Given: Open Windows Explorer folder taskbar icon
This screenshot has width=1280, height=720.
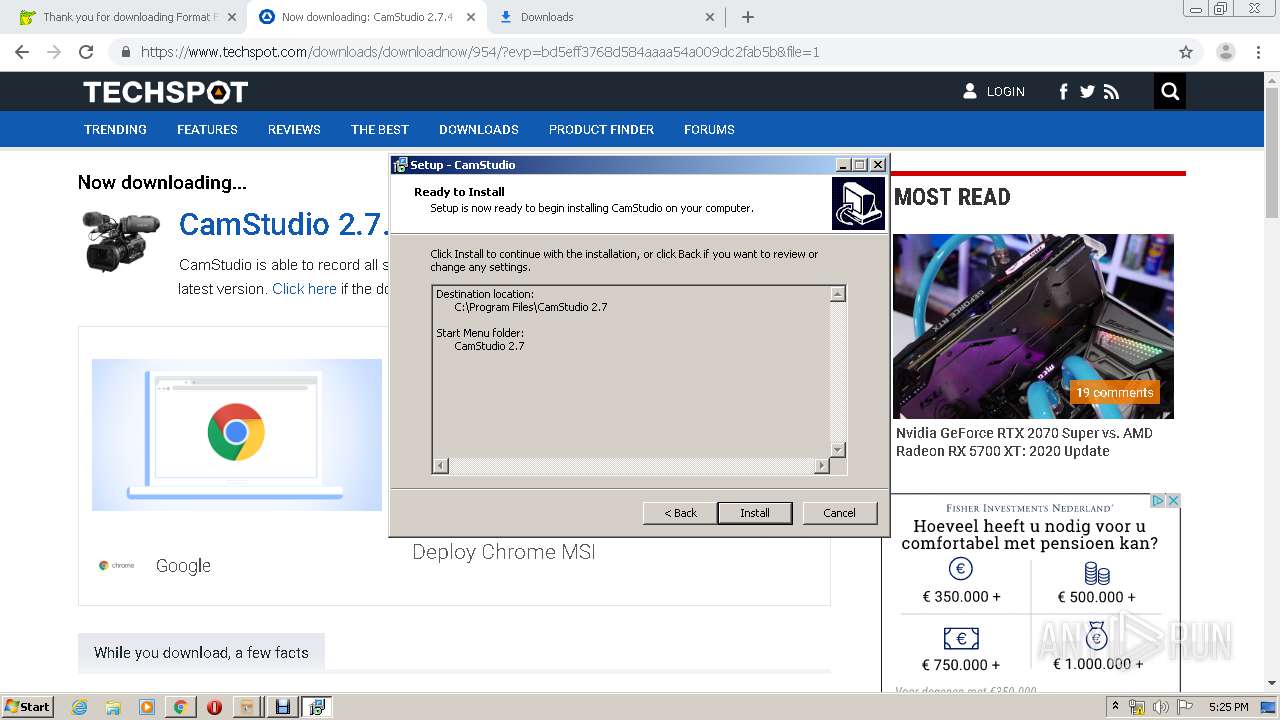Looking at the screenshot, I should [x=113, y=707].
